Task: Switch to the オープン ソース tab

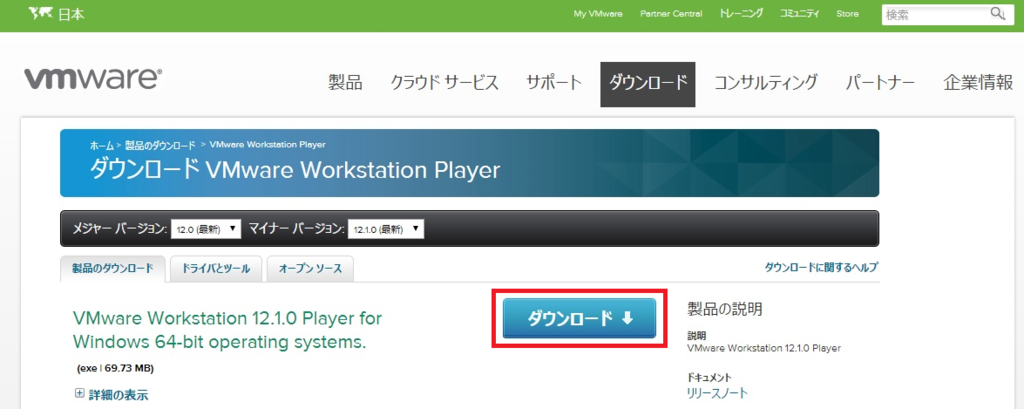Action: (310, 269)
